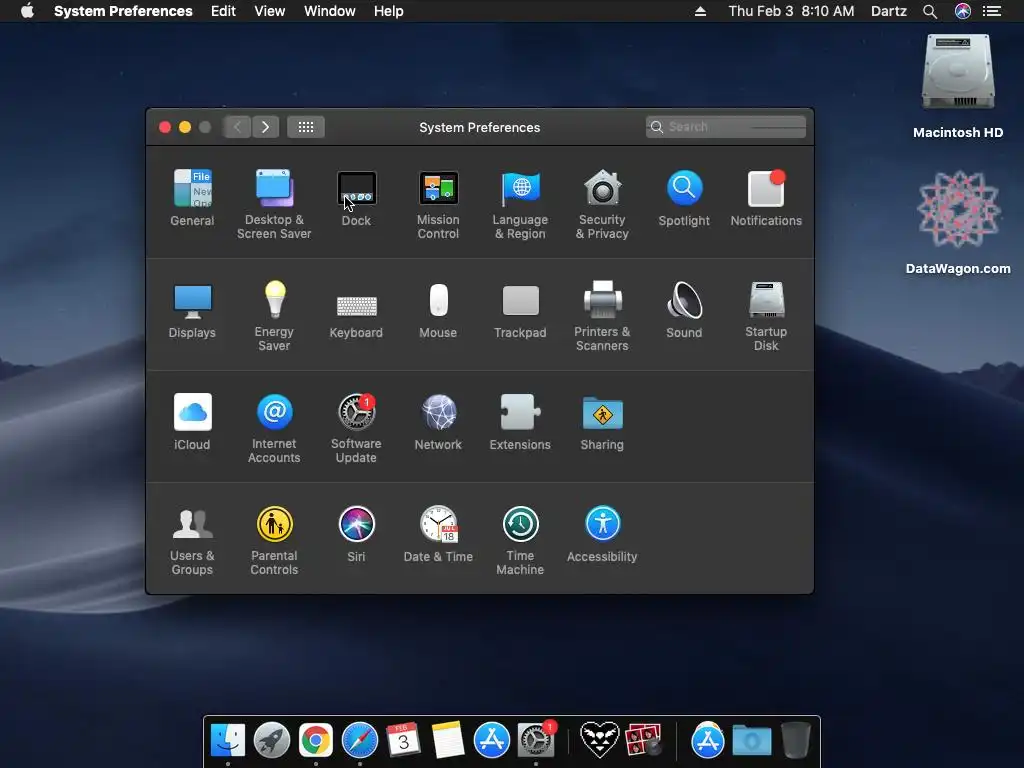
Task: Open the Trash in the Dock
Action: [x=795, y=740]
